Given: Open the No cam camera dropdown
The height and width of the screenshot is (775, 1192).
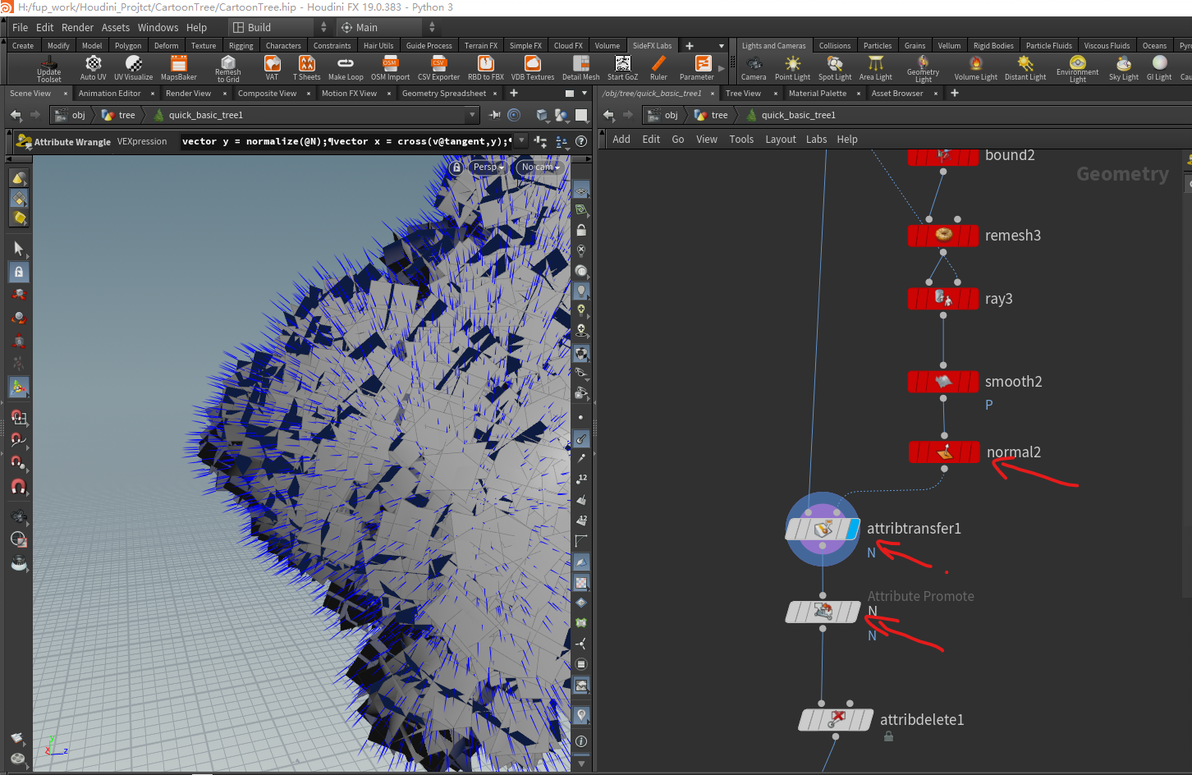Looking at the screenshot, I should [x=539, y=167].
